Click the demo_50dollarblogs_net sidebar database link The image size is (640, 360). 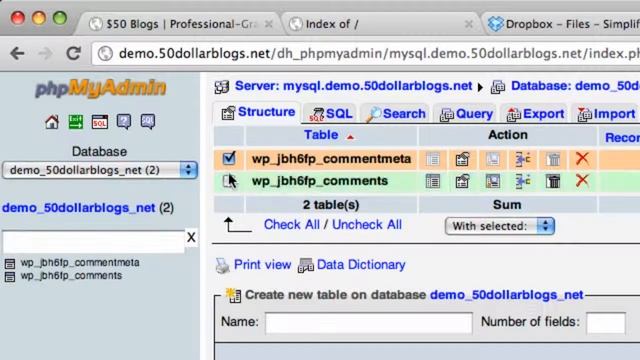[x=78, y=208]
